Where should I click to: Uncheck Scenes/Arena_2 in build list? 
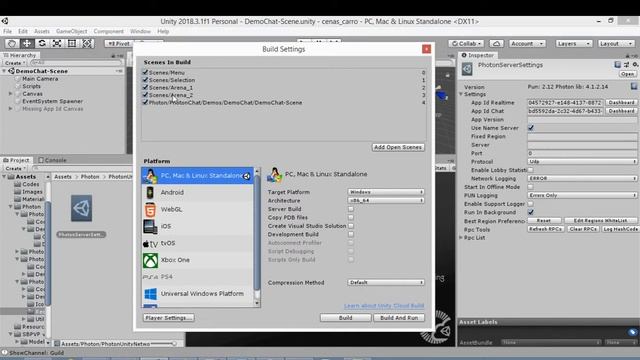(x=145, y=95)
